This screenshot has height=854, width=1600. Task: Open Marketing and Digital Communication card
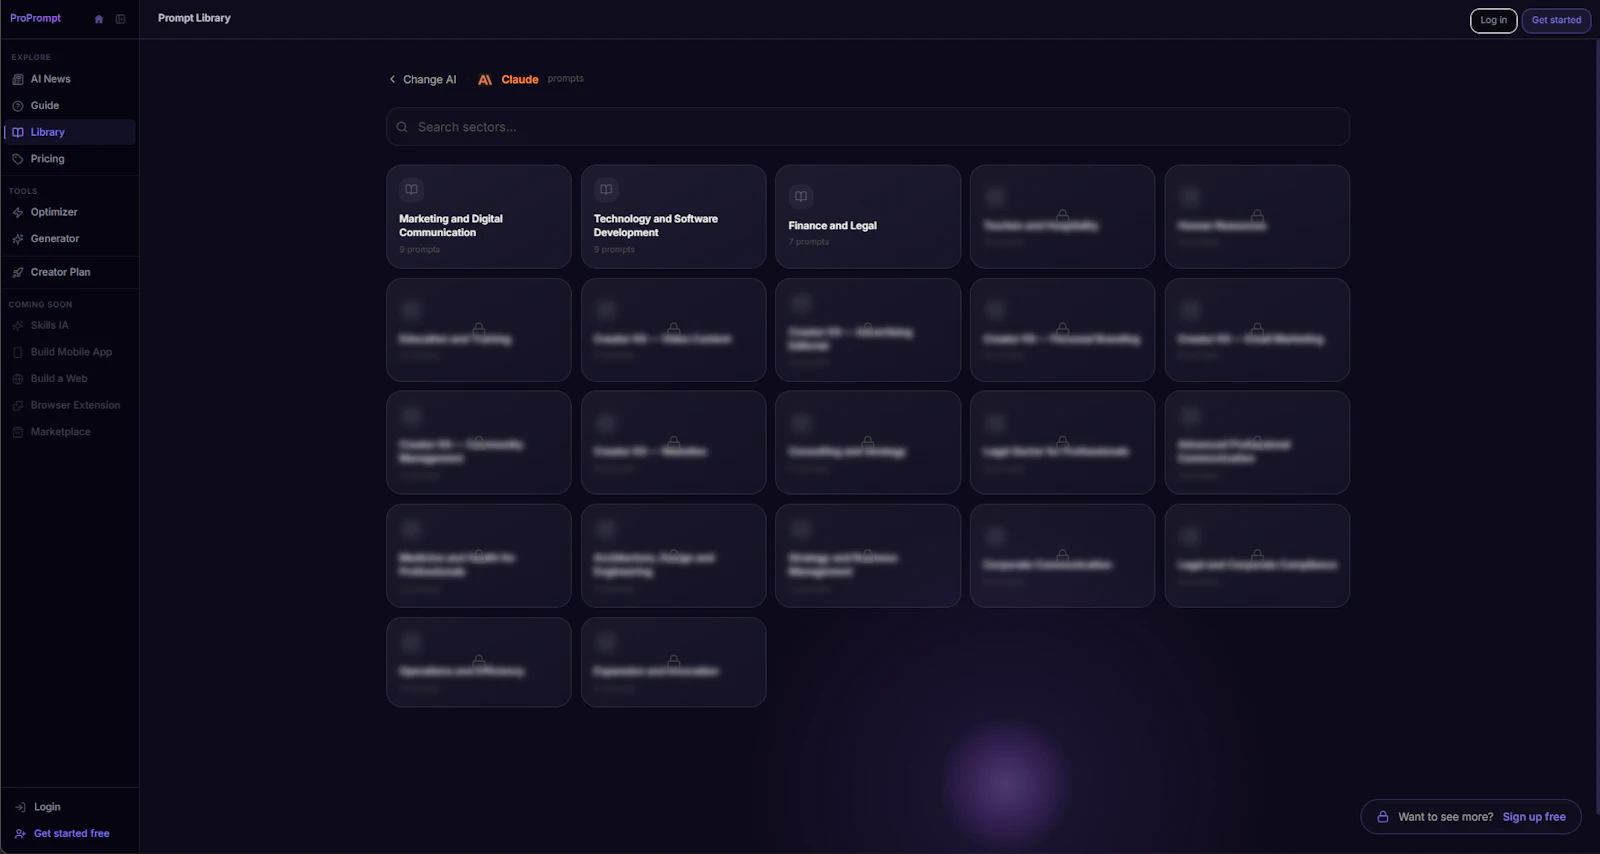click(479, 216)
